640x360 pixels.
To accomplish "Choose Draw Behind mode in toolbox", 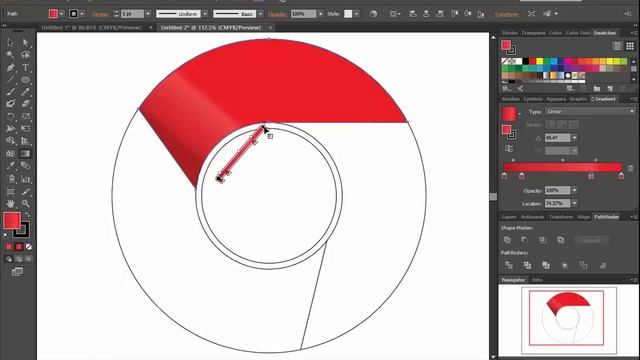I will pyautogui.click(x=19, y=259).
